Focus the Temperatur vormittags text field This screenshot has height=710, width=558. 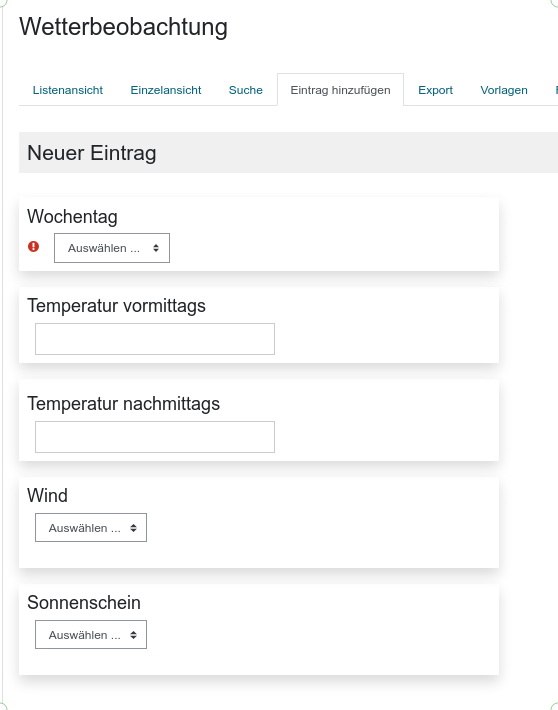[x=155, y=339]
